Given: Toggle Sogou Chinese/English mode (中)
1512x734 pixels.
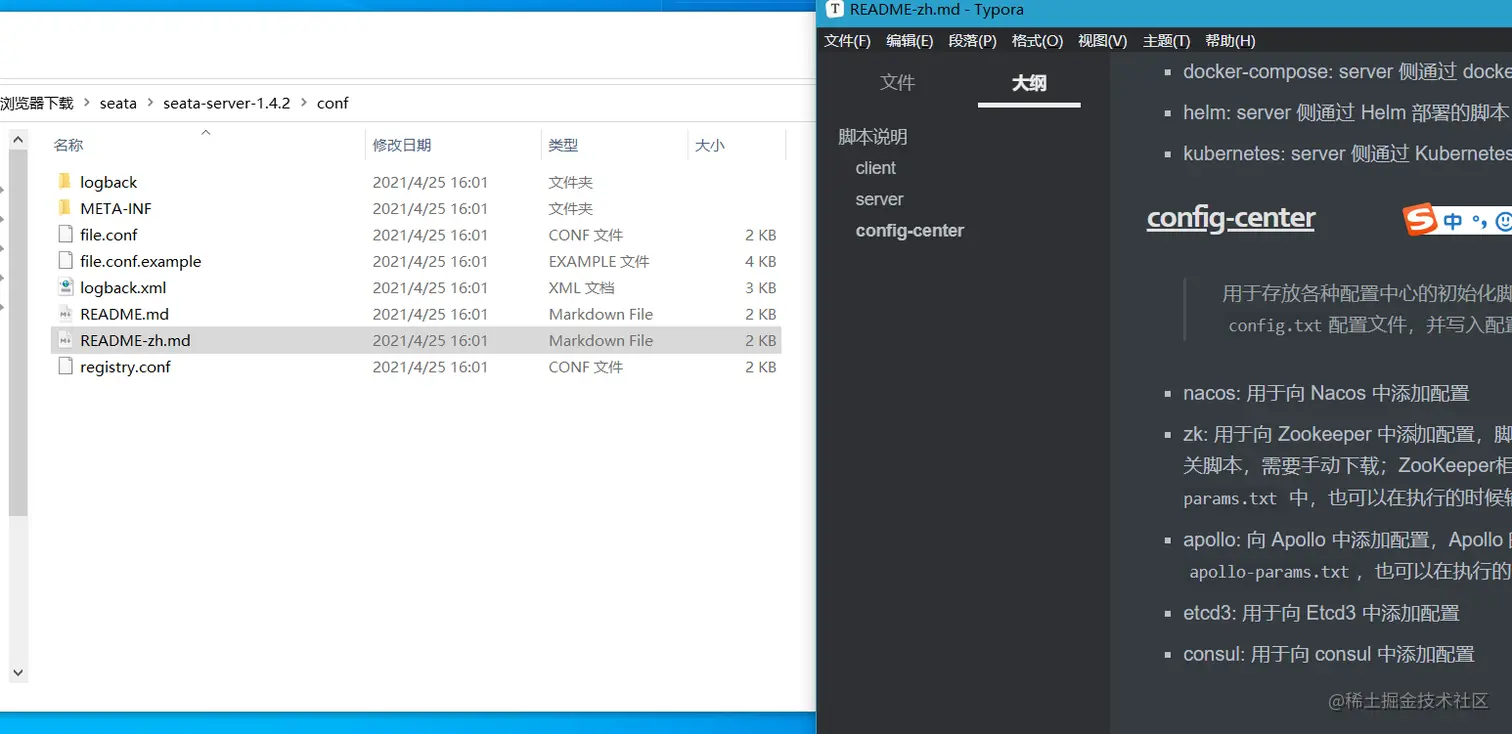Looking at the screenshot, I should pos(1452,221).
